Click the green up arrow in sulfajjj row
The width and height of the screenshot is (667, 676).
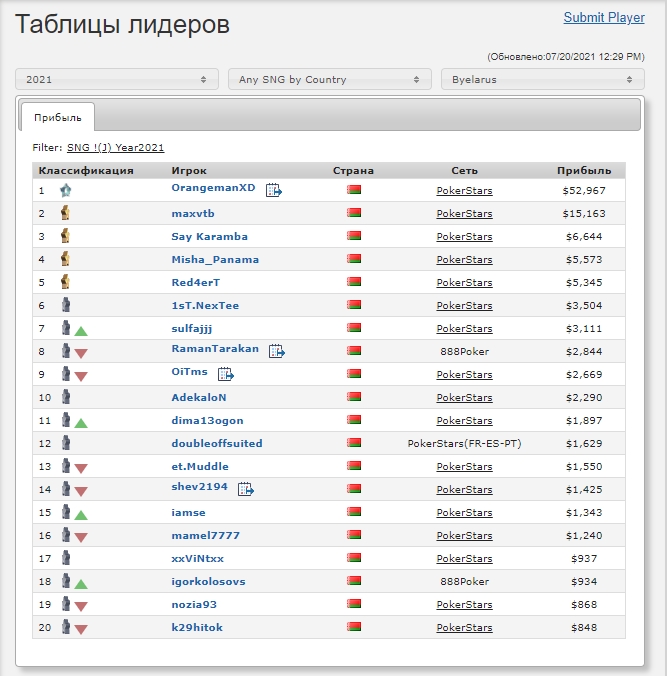pyautogui.click(x=81, y=331)
